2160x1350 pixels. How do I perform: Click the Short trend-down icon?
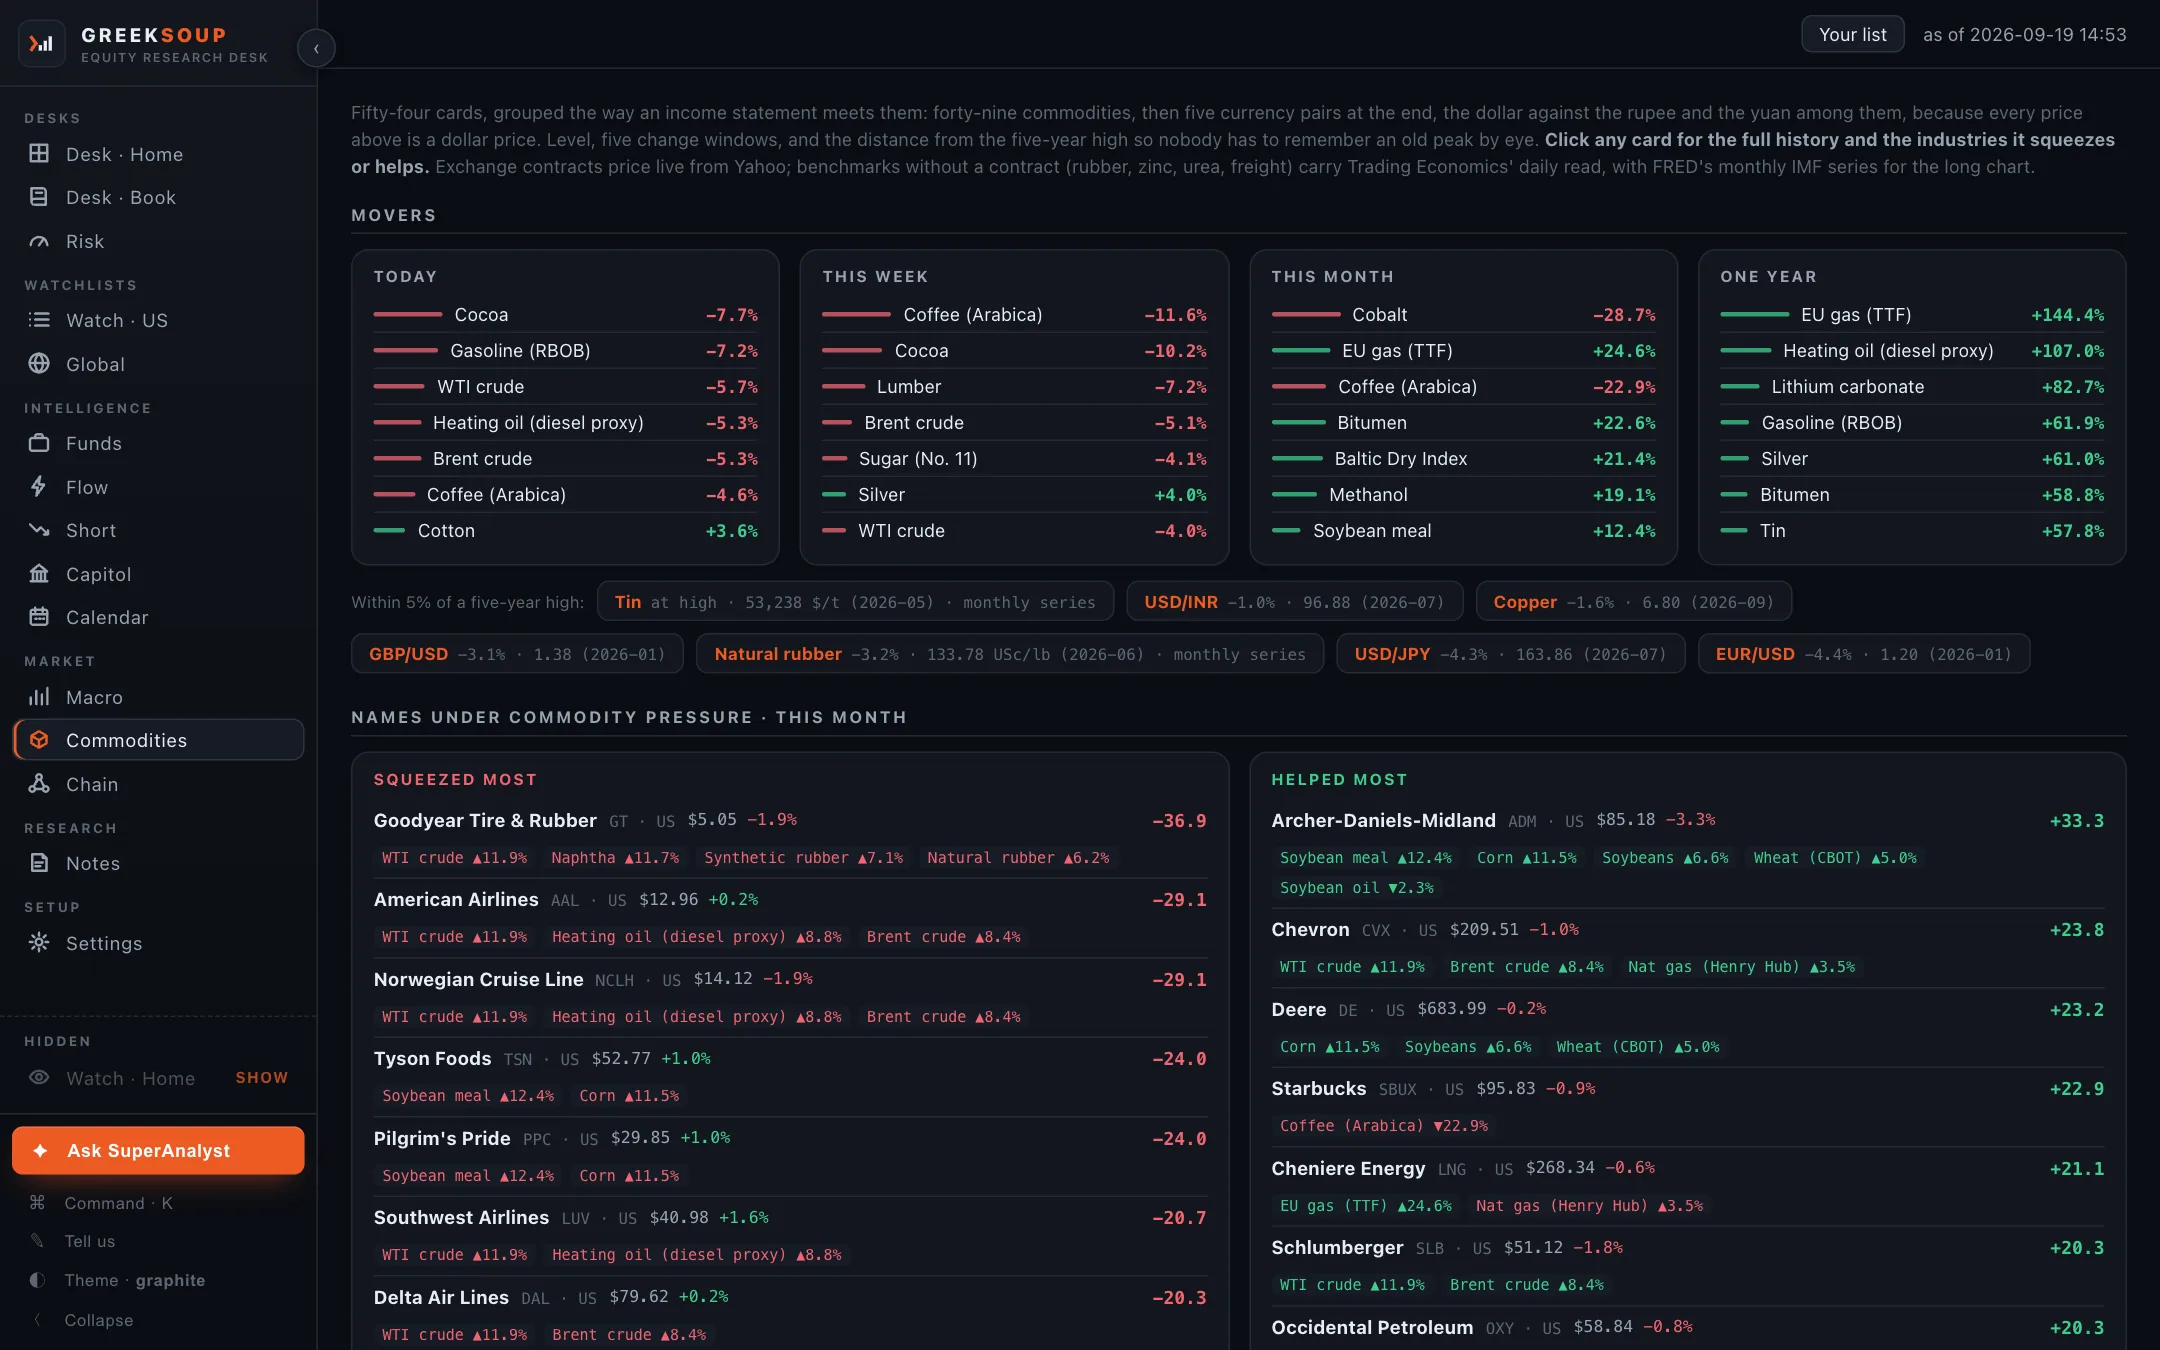(x=39, y=530)
